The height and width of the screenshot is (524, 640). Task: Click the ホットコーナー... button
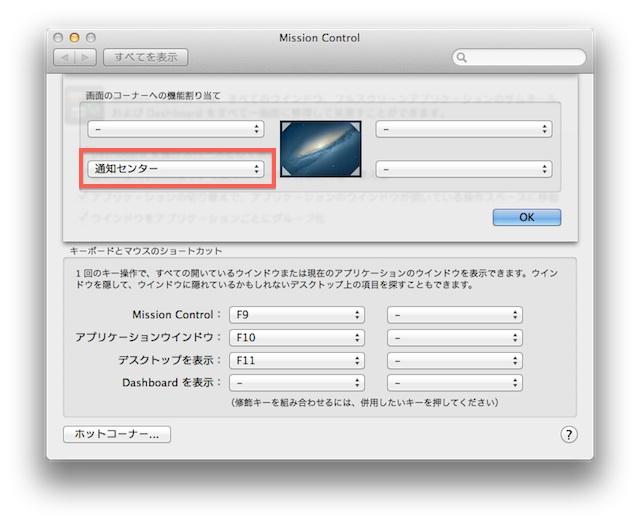pyautogui.click(x=117, y=434)
